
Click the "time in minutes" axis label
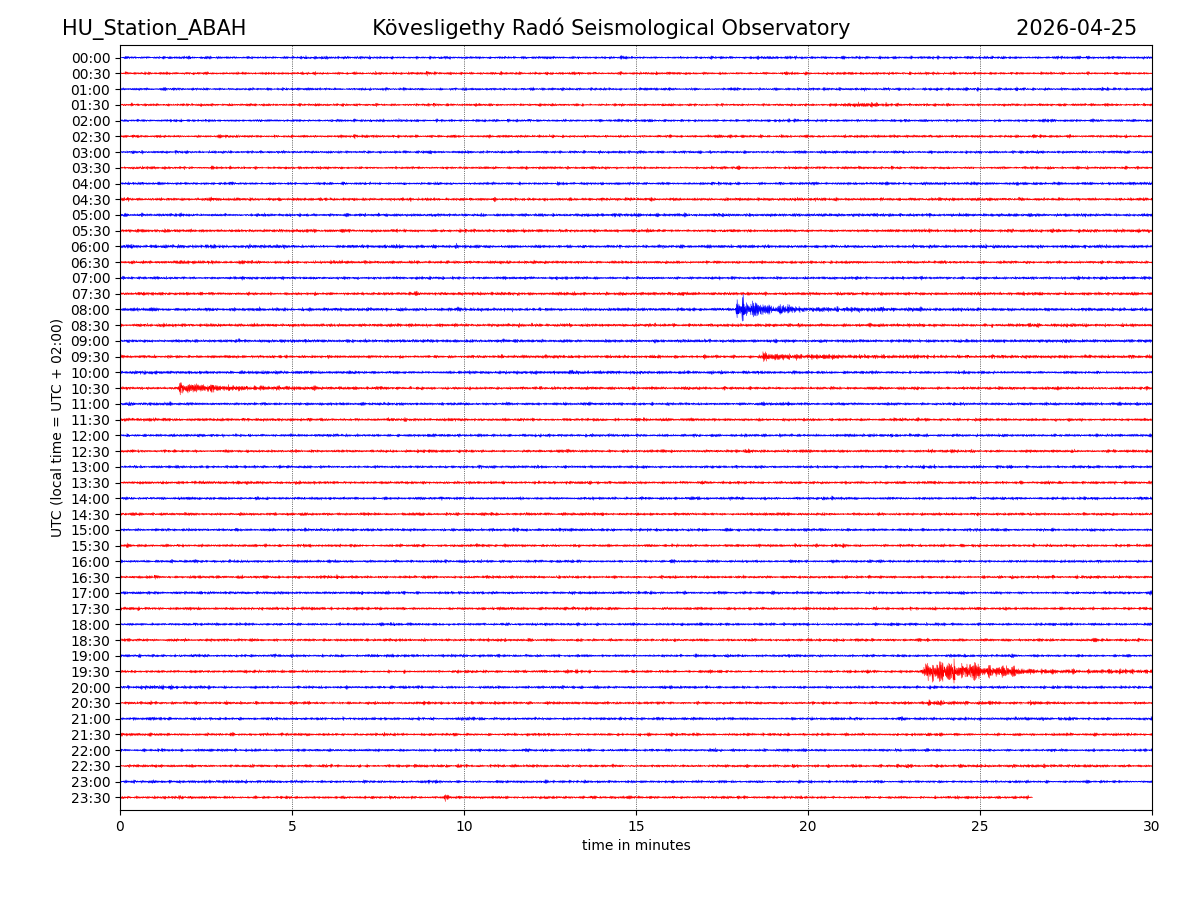[x=636, y=846]
